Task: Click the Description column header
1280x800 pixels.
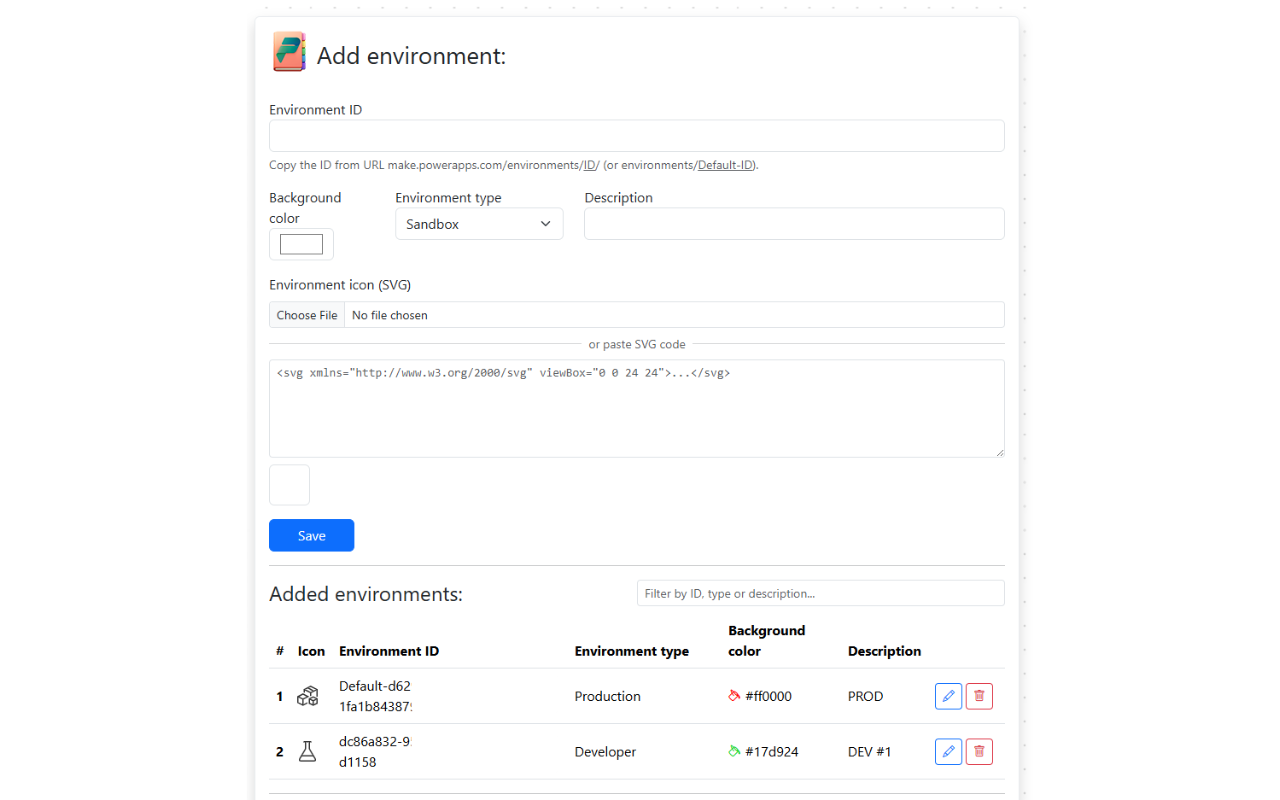Action: coord(885,651)
